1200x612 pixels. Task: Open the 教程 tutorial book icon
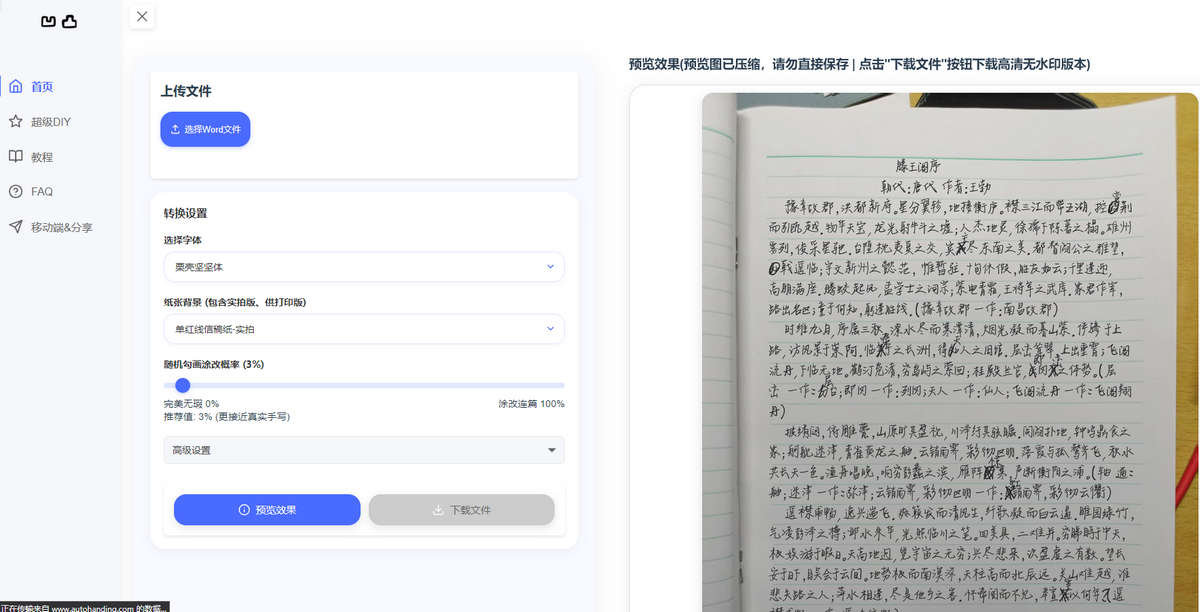pyautogui.click(x=15, y=157)
